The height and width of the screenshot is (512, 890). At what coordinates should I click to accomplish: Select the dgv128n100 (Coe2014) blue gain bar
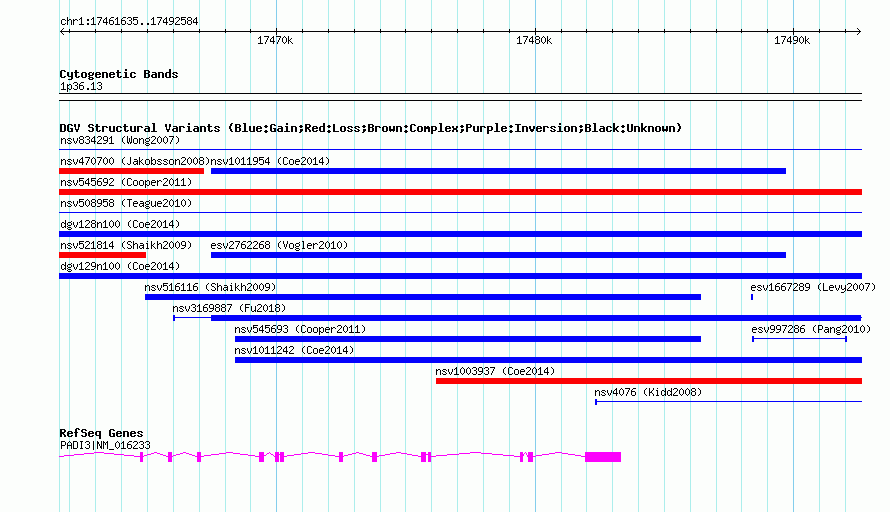point(460,234)
